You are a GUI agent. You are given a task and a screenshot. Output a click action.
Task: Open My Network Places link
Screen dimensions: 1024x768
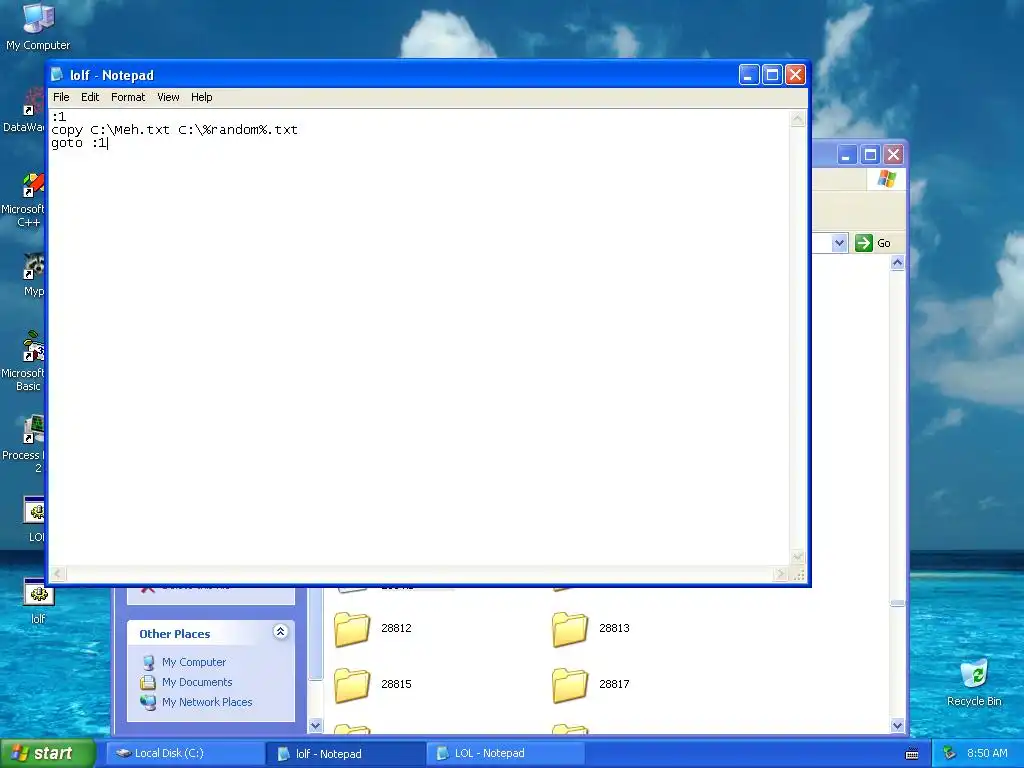point(207,702)
